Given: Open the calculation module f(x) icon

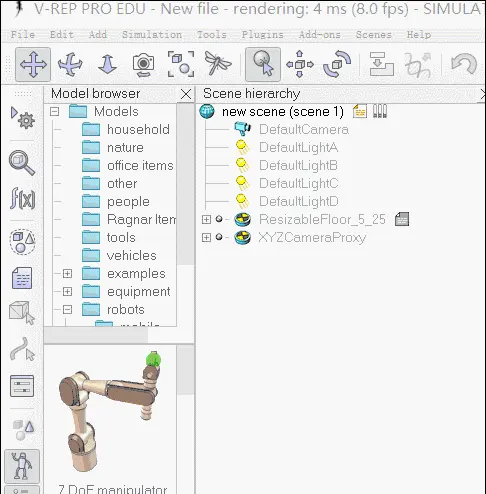Looking at the screenshot, I should (x=22, y=199).
